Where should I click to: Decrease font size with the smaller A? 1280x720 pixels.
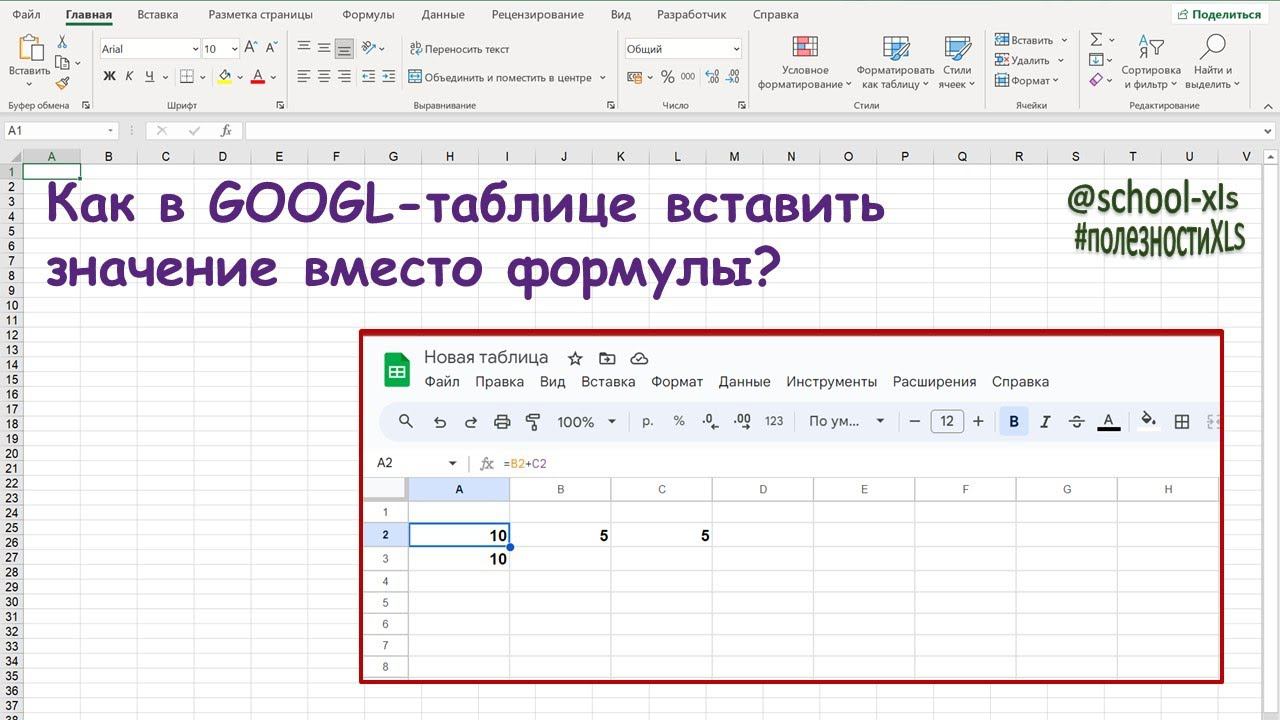point(271,48)
